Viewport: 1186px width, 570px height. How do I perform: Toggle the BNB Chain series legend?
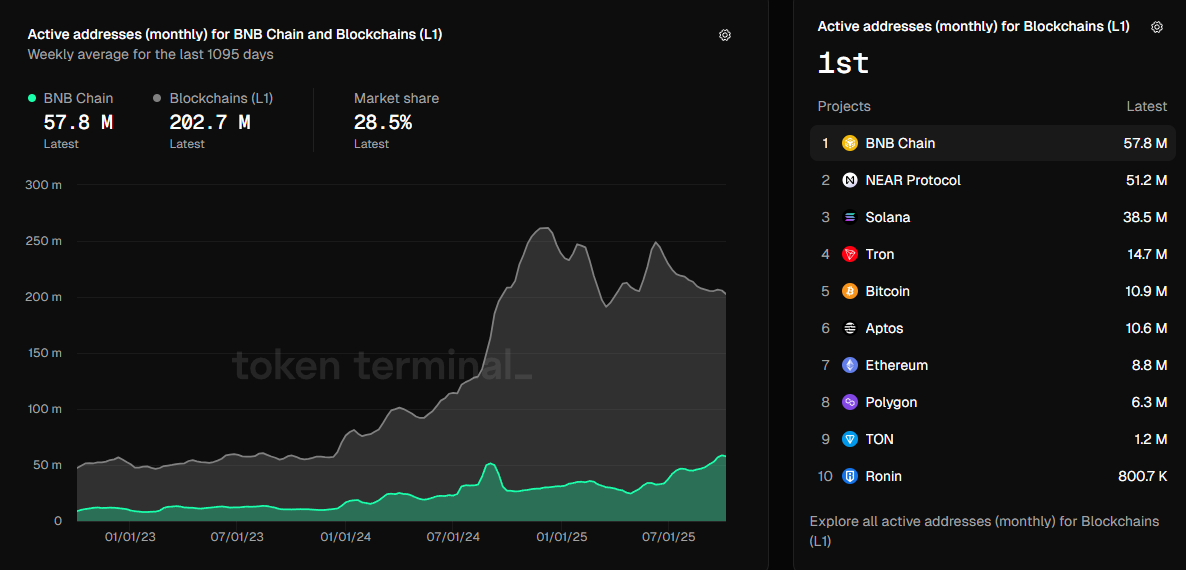point(78,98)
